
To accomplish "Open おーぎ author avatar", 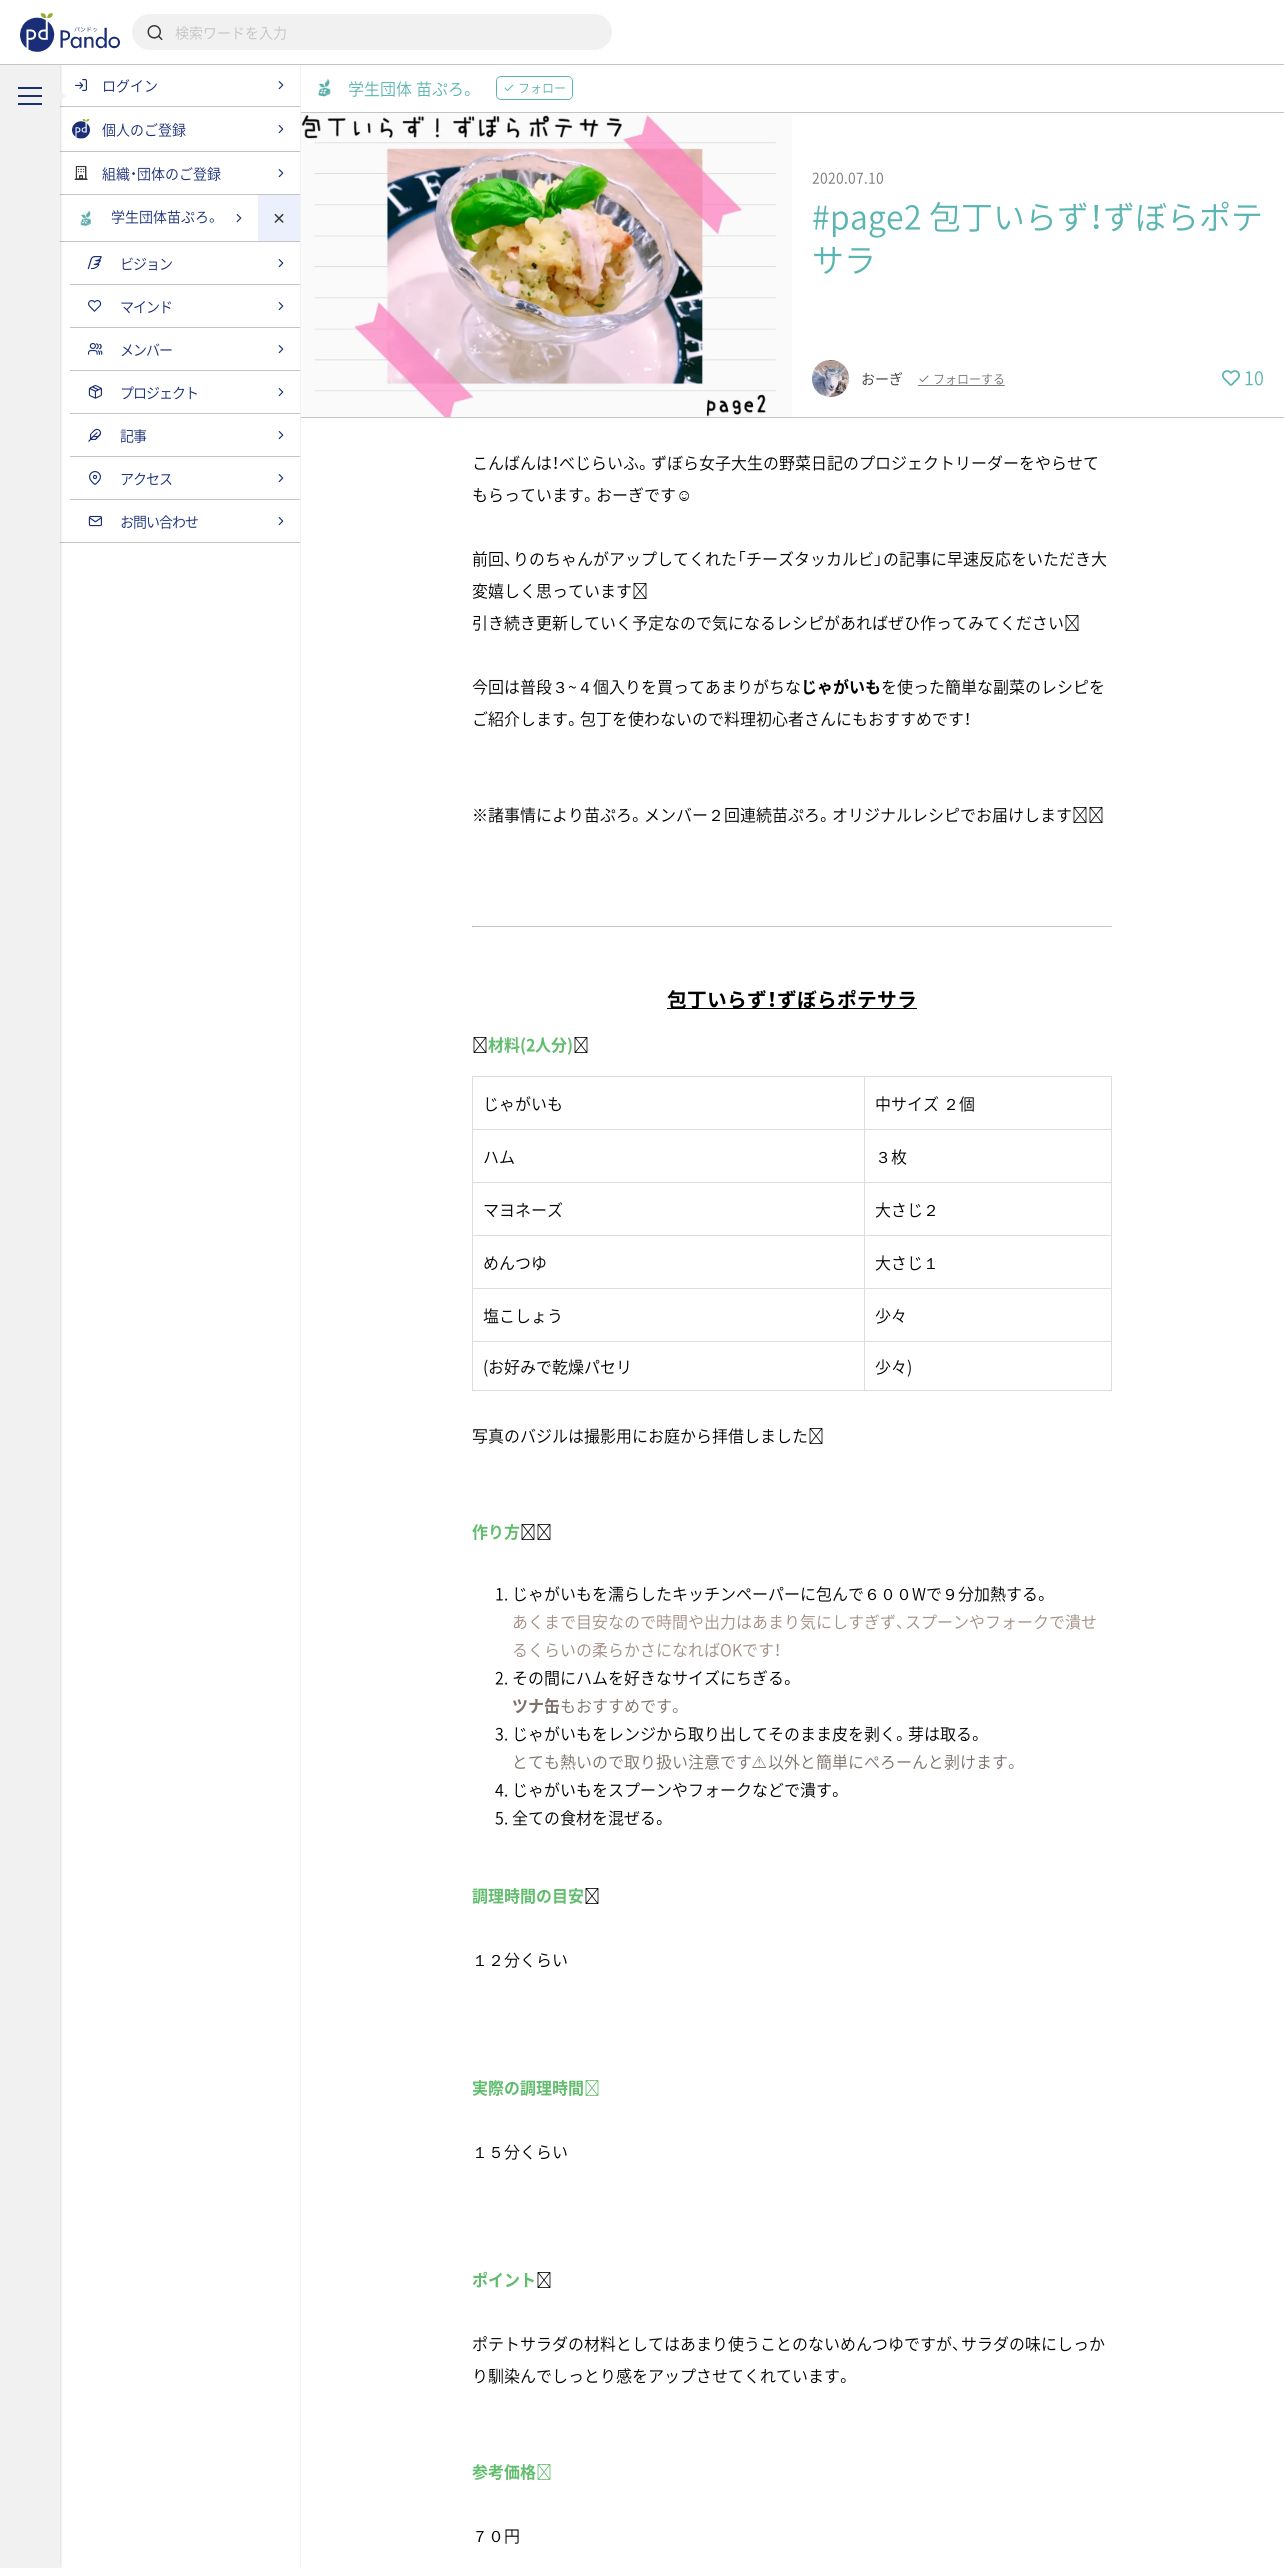I will 830,379.
